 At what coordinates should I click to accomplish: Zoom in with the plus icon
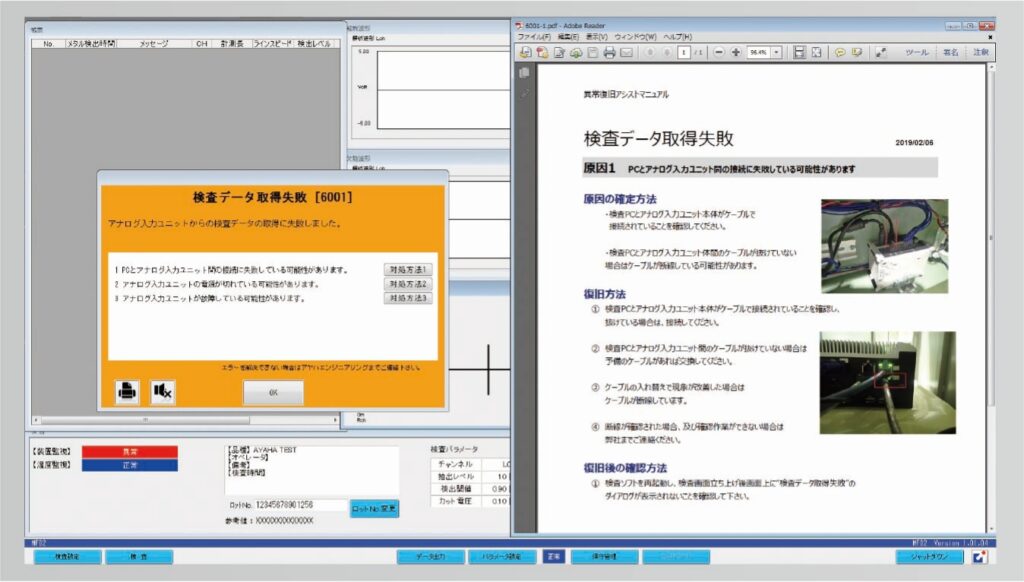[x=736, y=53]
